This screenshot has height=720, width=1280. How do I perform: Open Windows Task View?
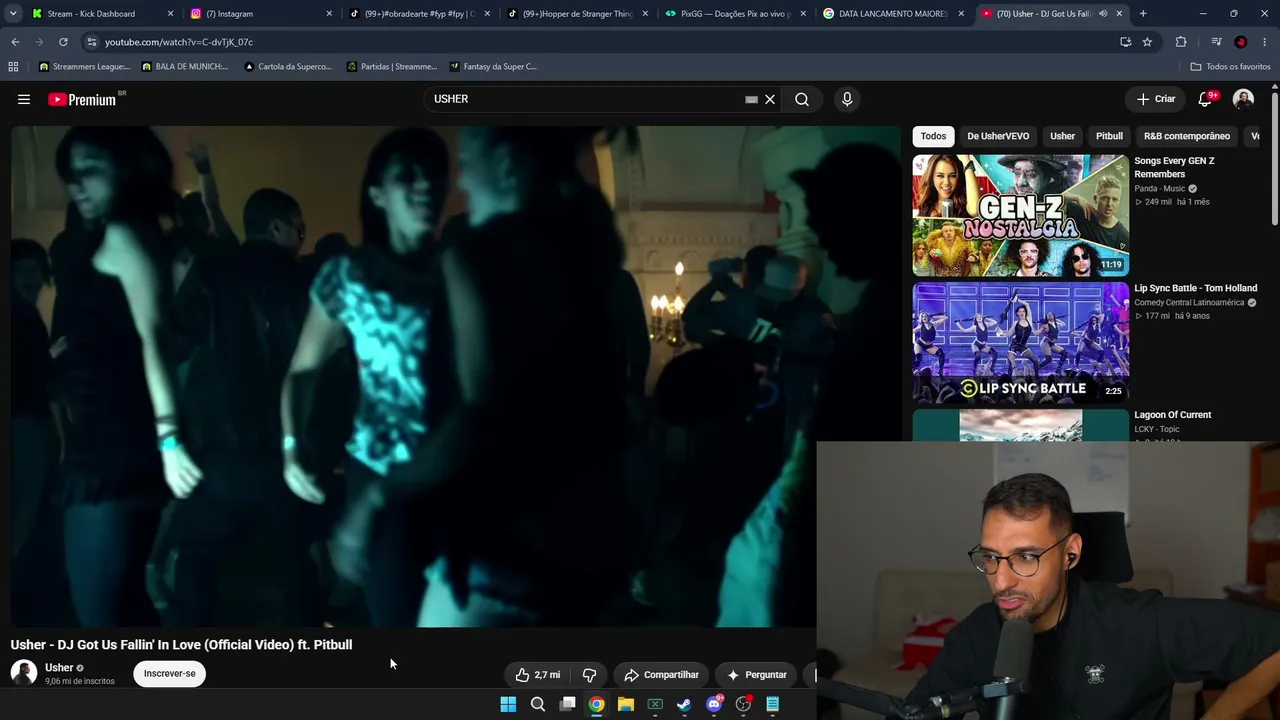pos(567,704)
